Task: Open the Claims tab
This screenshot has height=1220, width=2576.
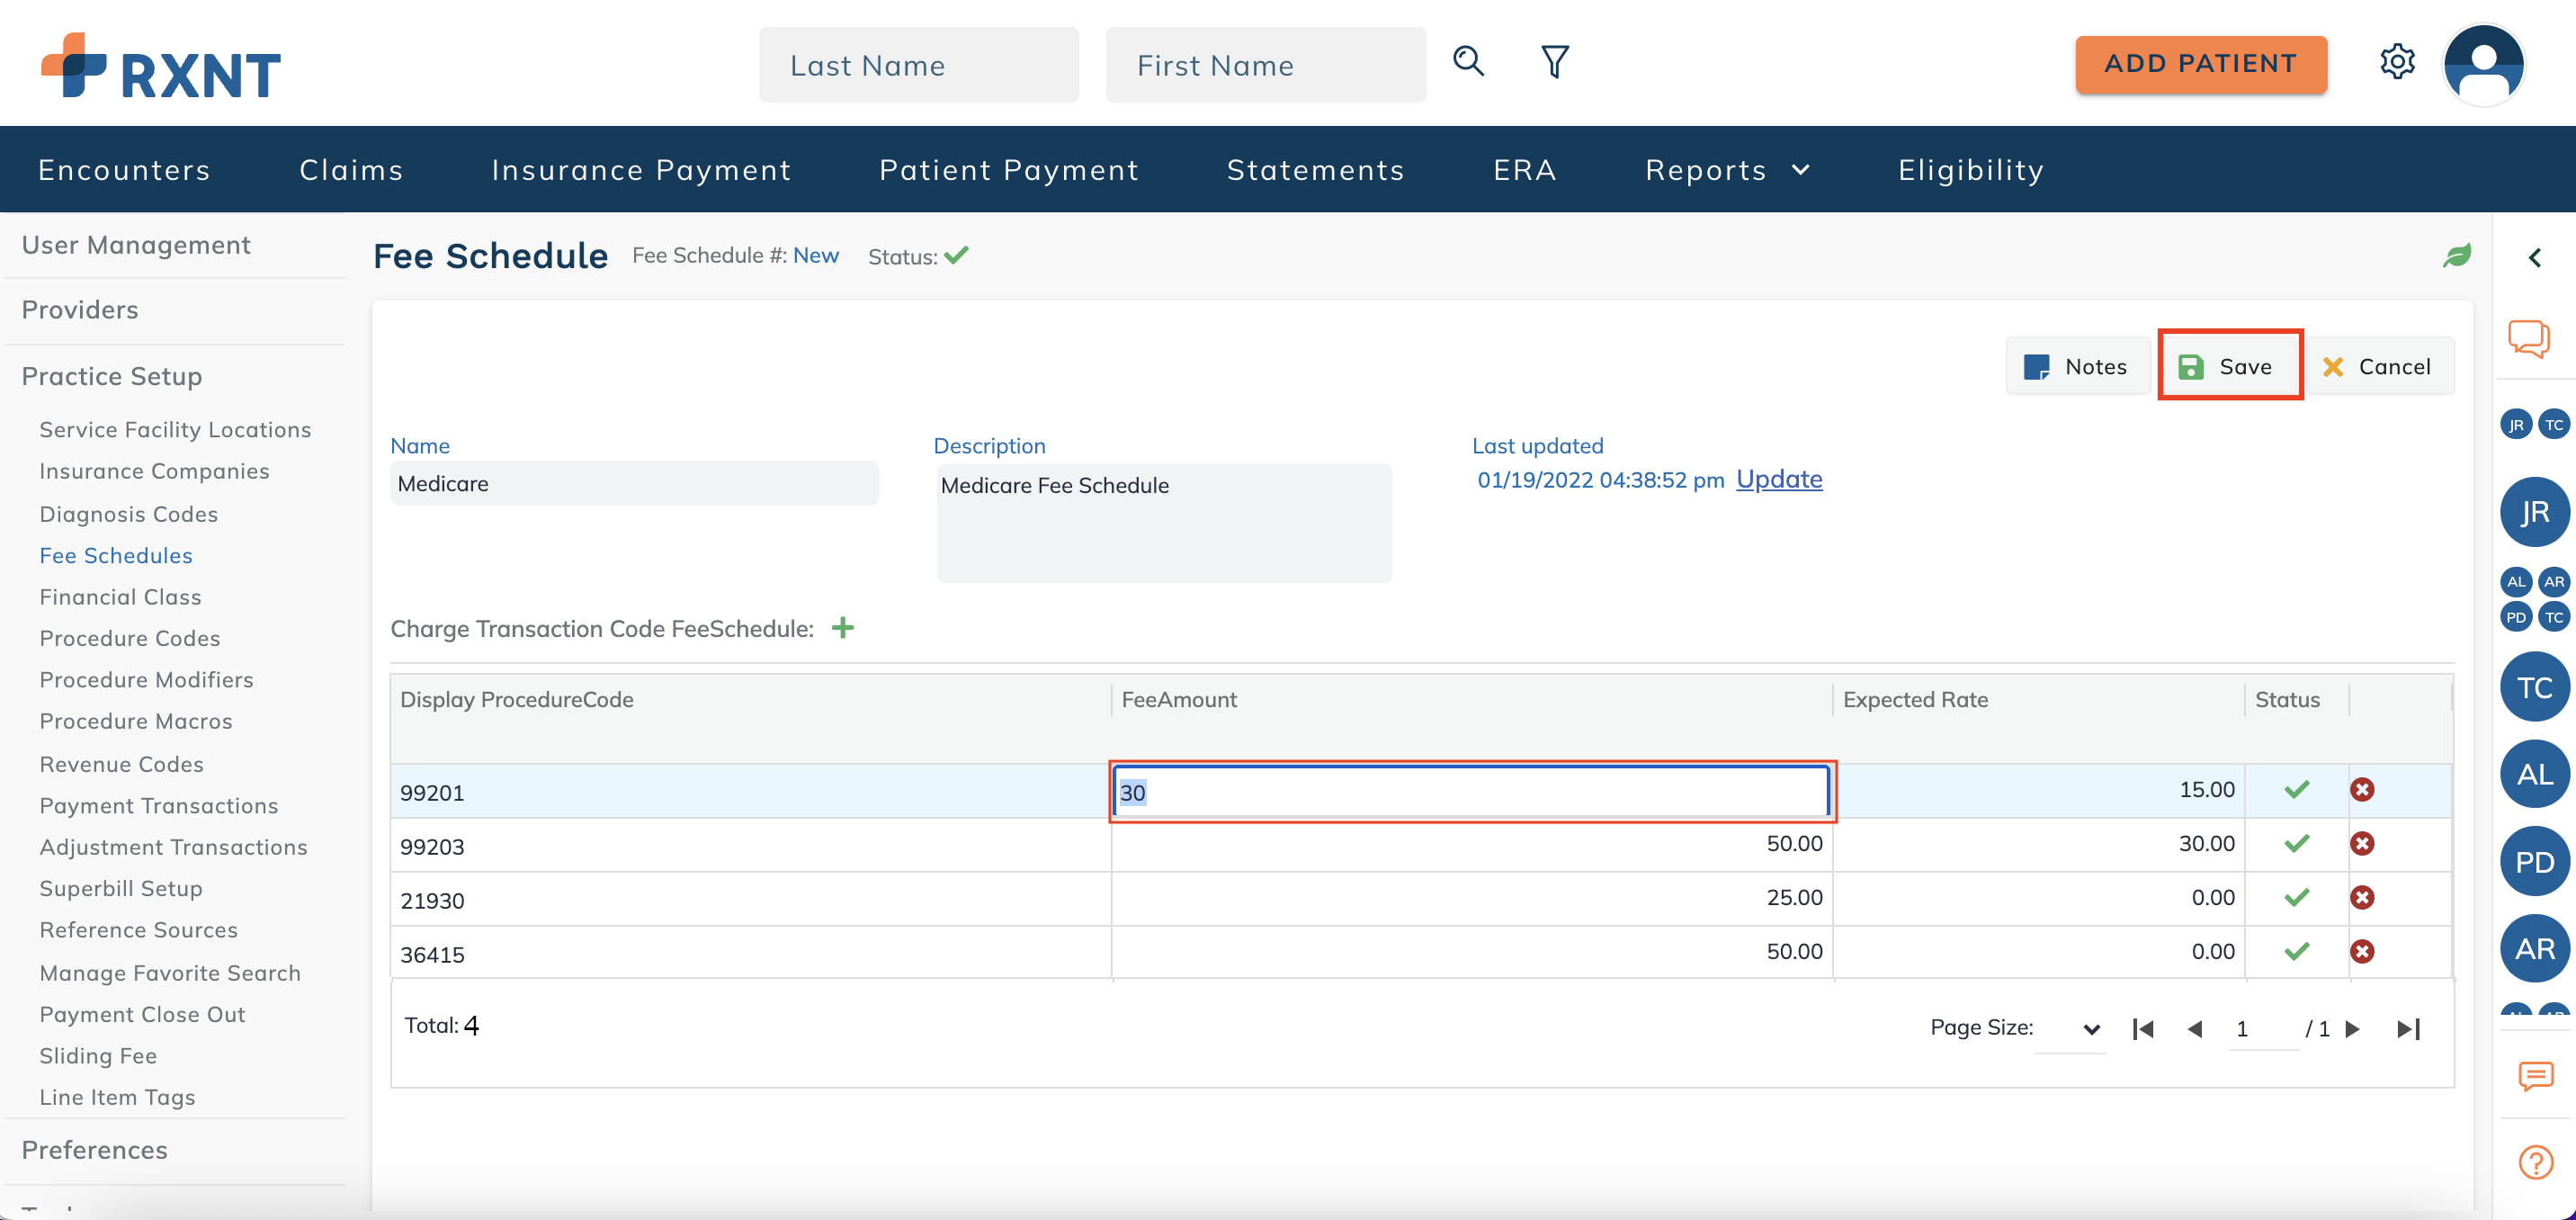Action: (351, 170)
